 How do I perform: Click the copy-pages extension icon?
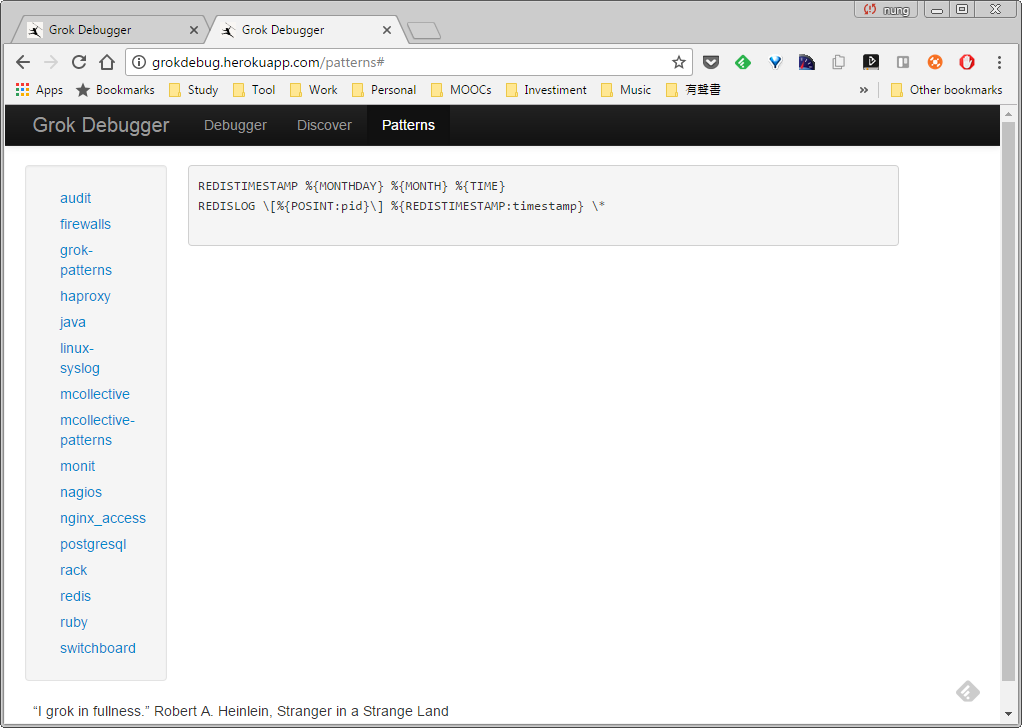839,63
